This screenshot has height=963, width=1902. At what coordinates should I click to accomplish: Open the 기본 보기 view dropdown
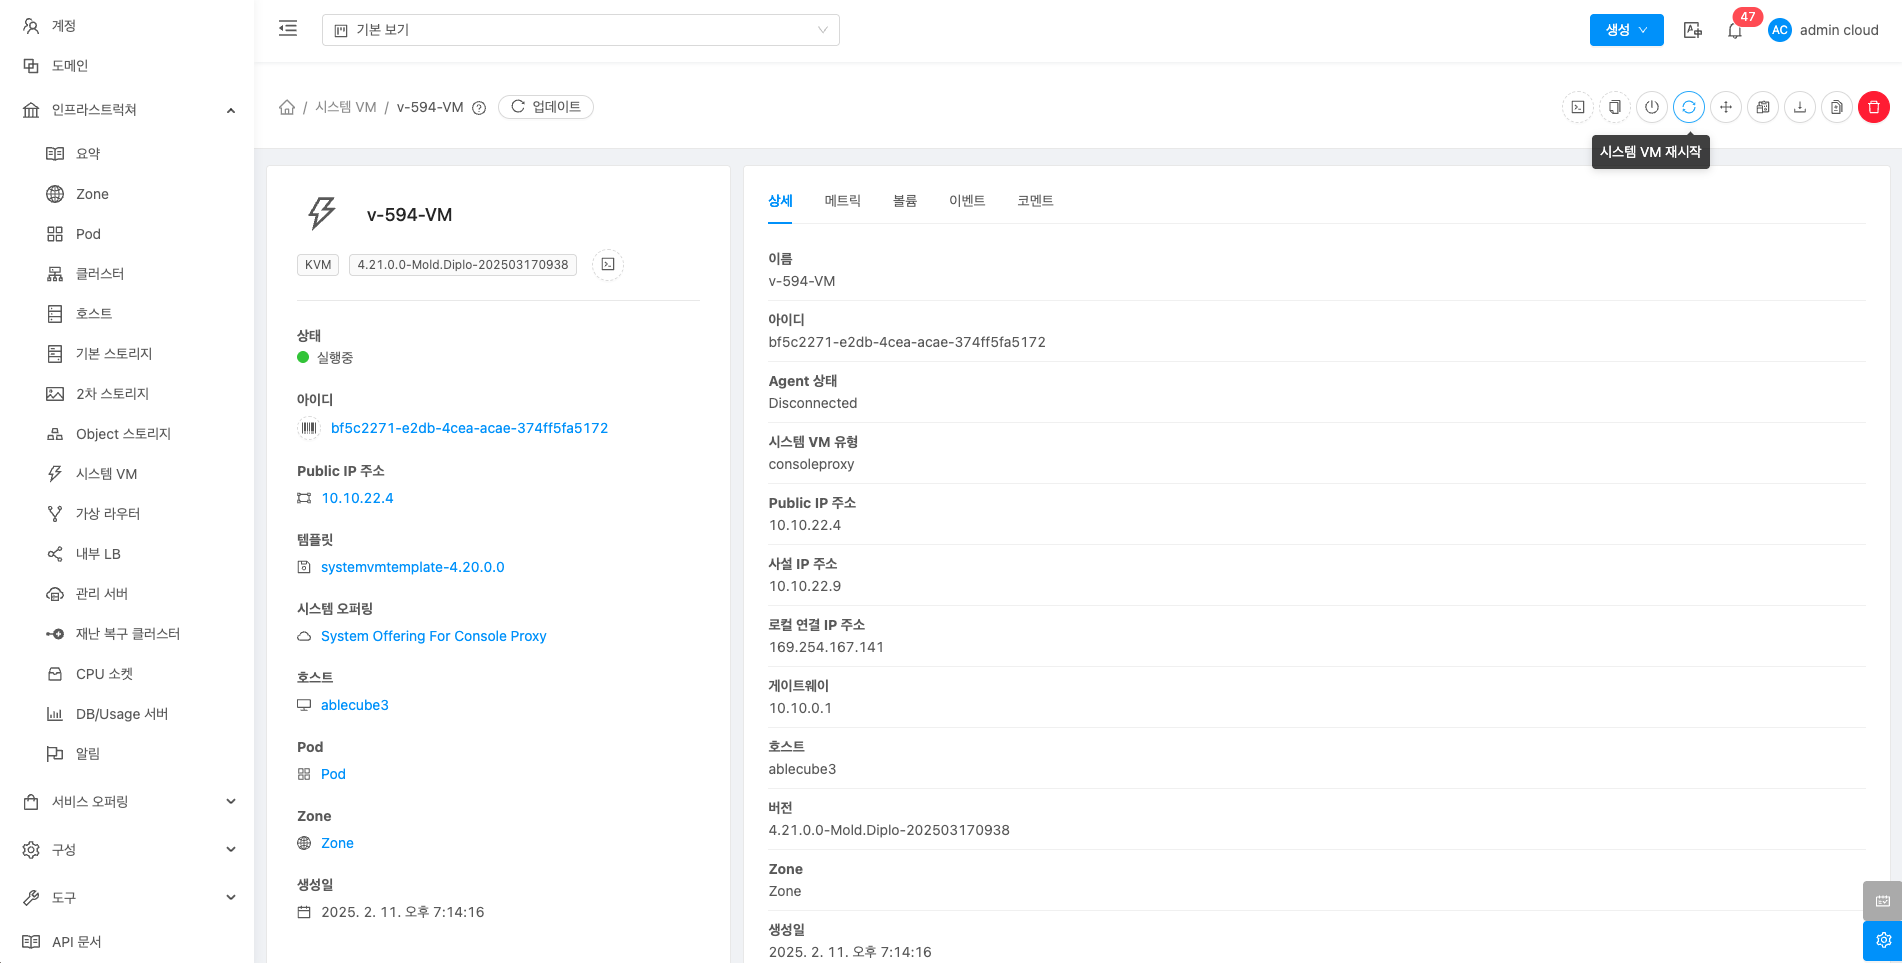[x=580, y=30]
